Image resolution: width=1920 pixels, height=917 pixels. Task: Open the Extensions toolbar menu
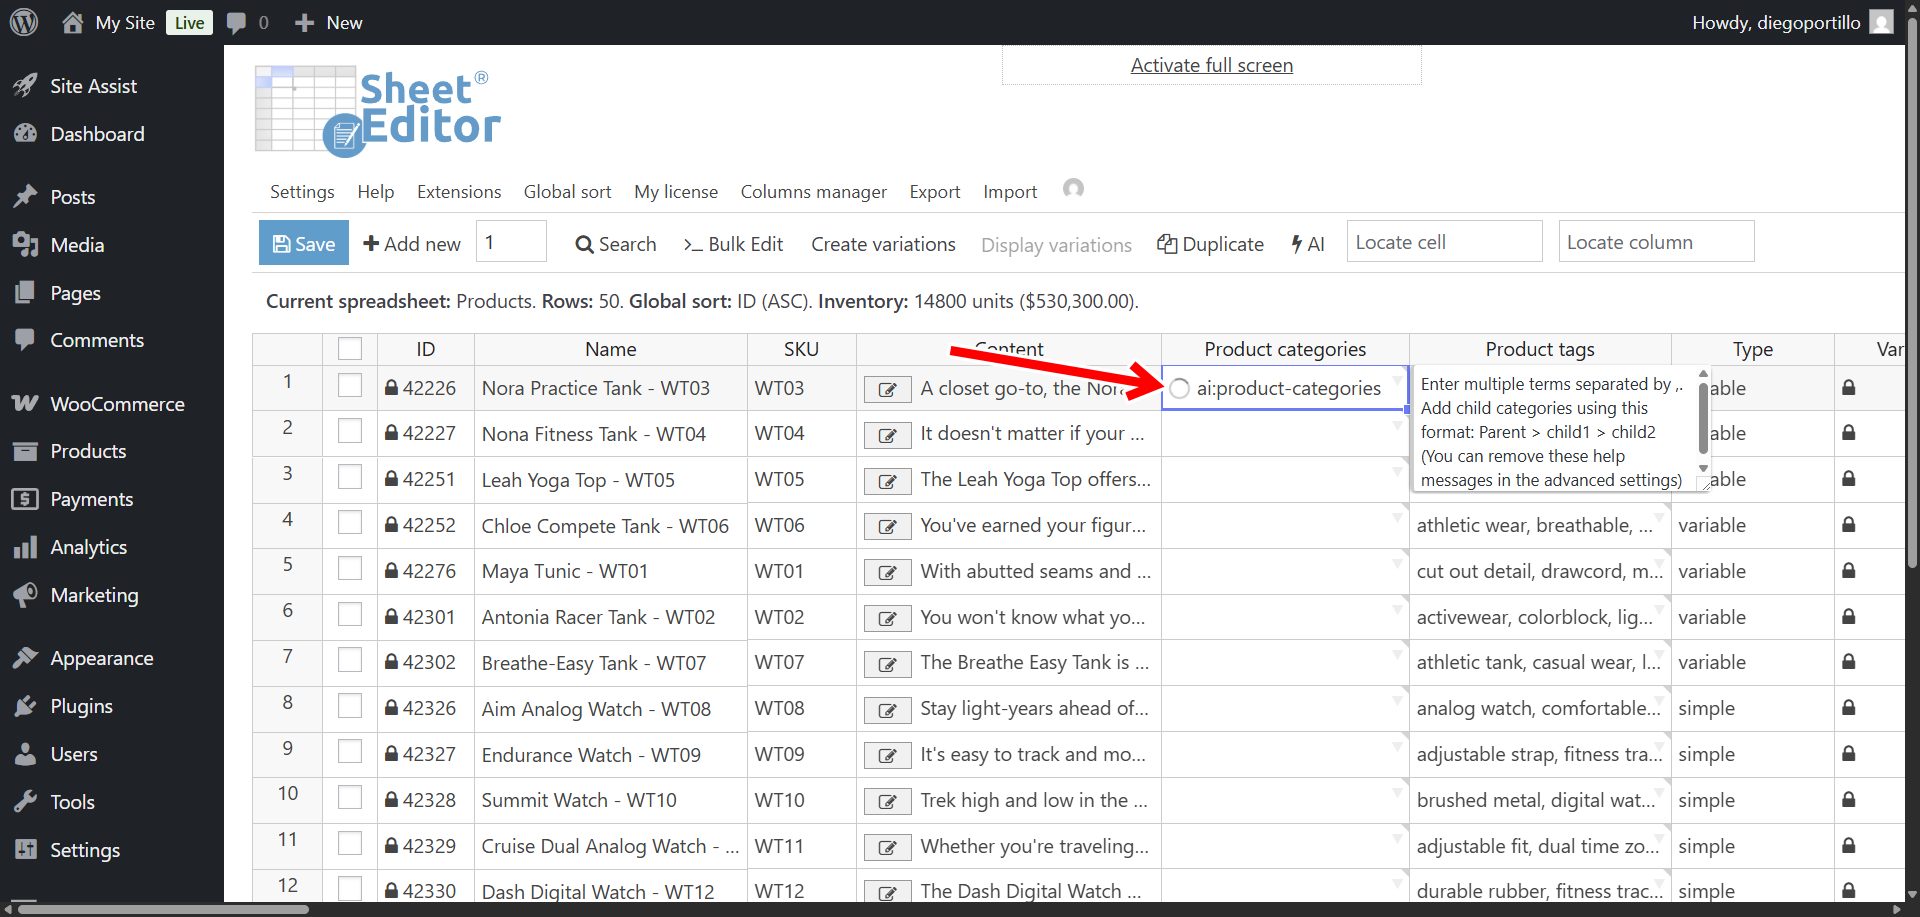pos(459,192)
